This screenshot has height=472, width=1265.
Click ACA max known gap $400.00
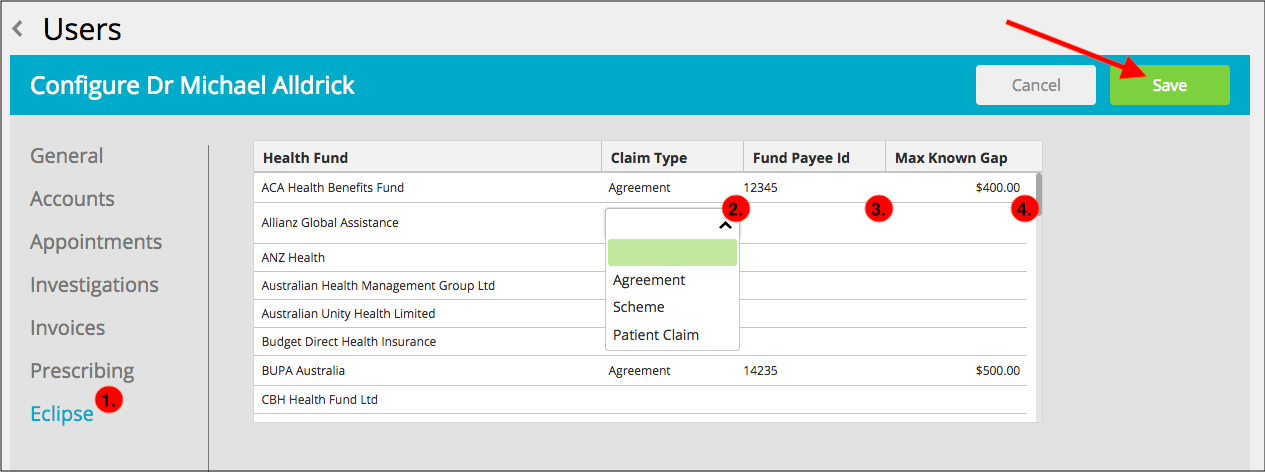tap(998, 187)
